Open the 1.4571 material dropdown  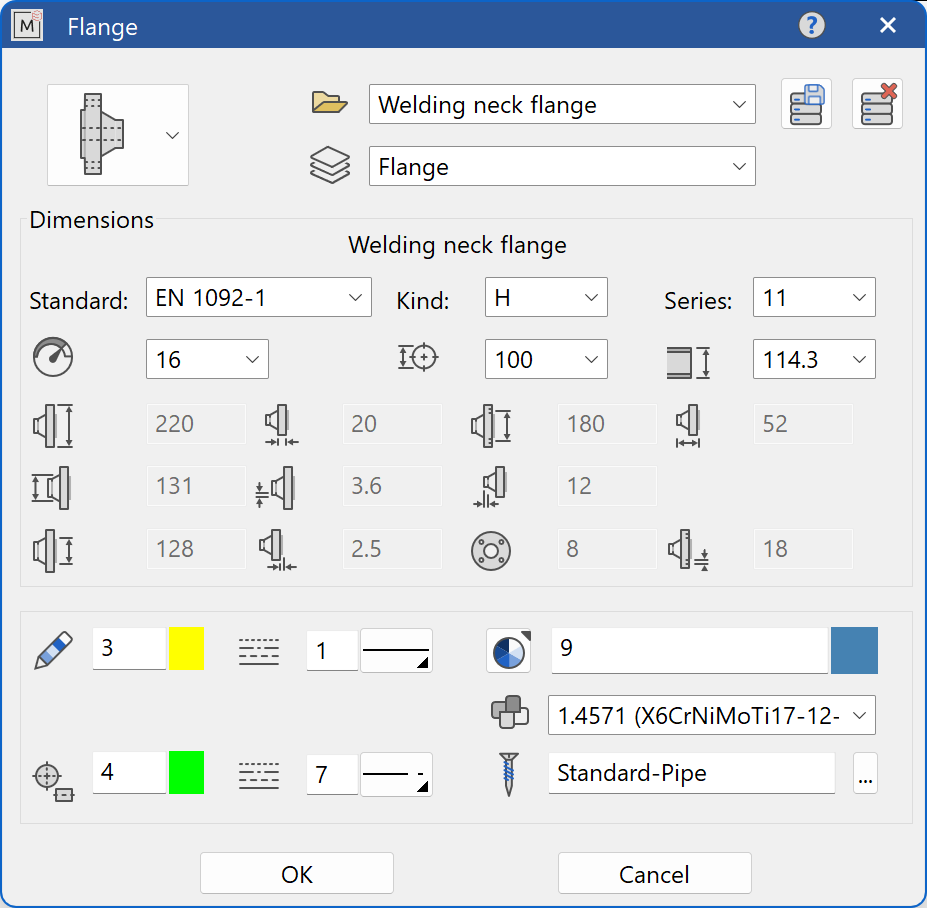coord(712,715)
